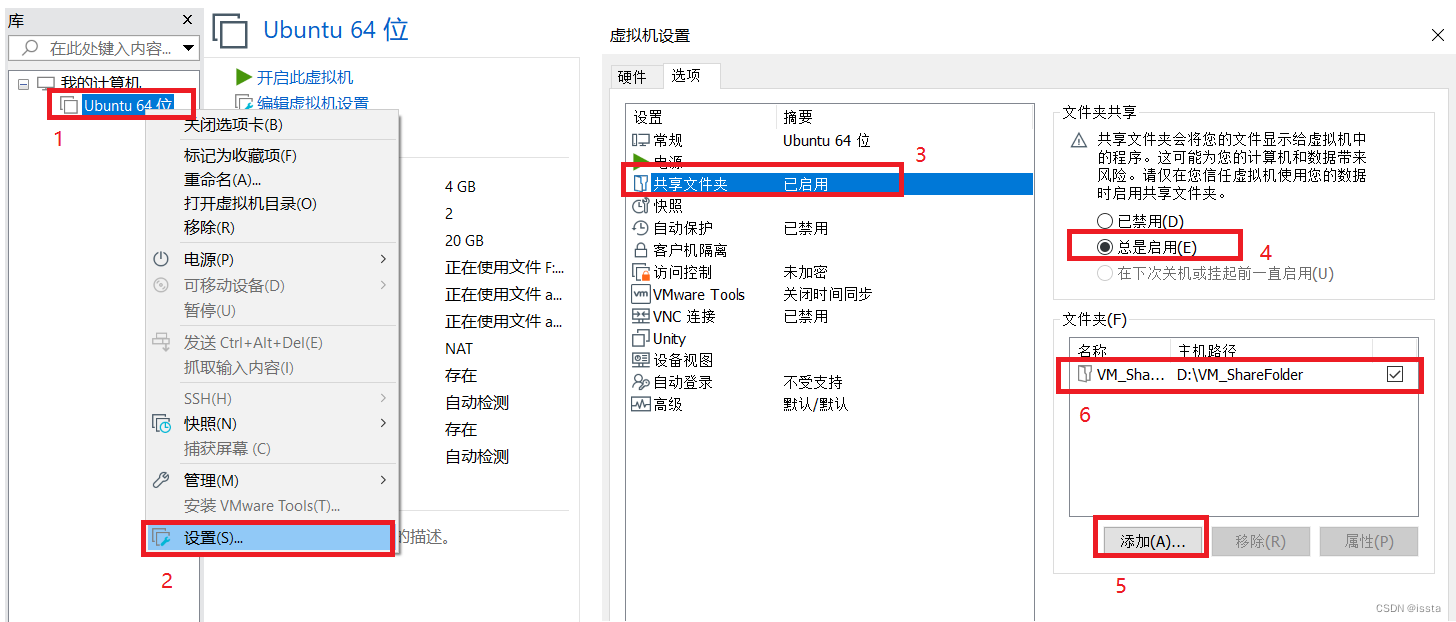Click the 名称 column header in folder list

1120,349
